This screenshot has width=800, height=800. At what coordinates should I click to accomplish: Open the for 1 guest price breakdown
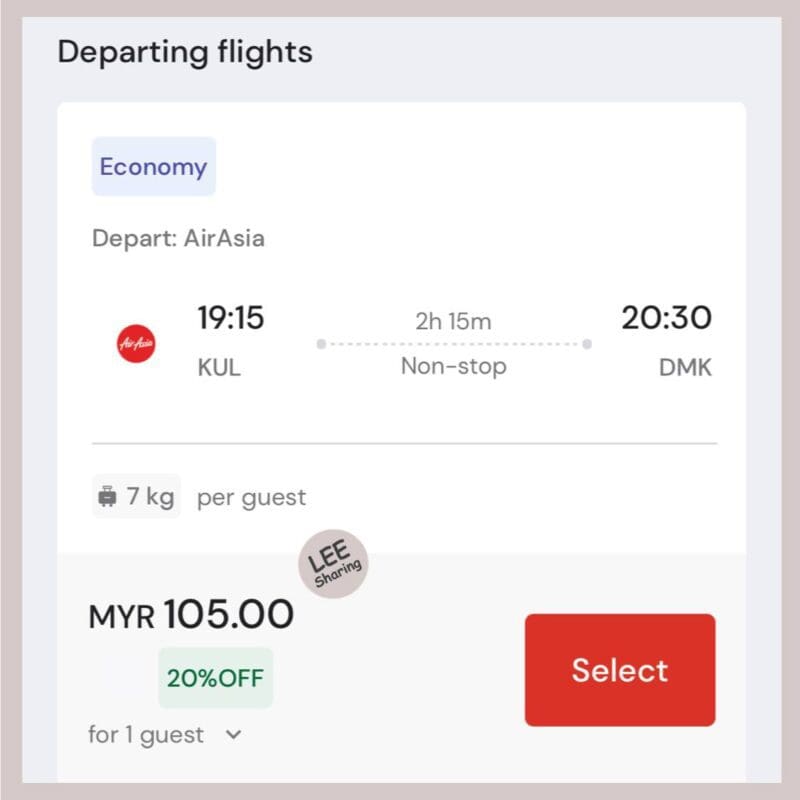point(146,735)
